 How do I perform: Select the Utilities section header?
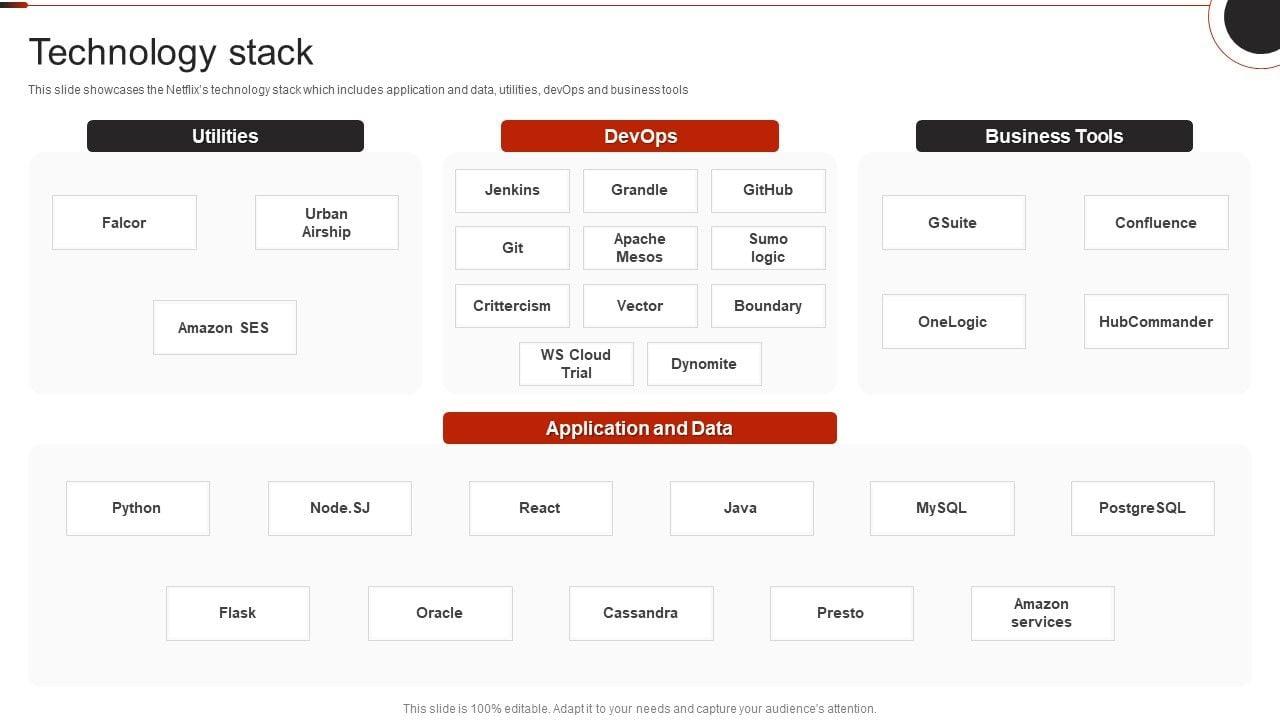click(x=225, y=136)
